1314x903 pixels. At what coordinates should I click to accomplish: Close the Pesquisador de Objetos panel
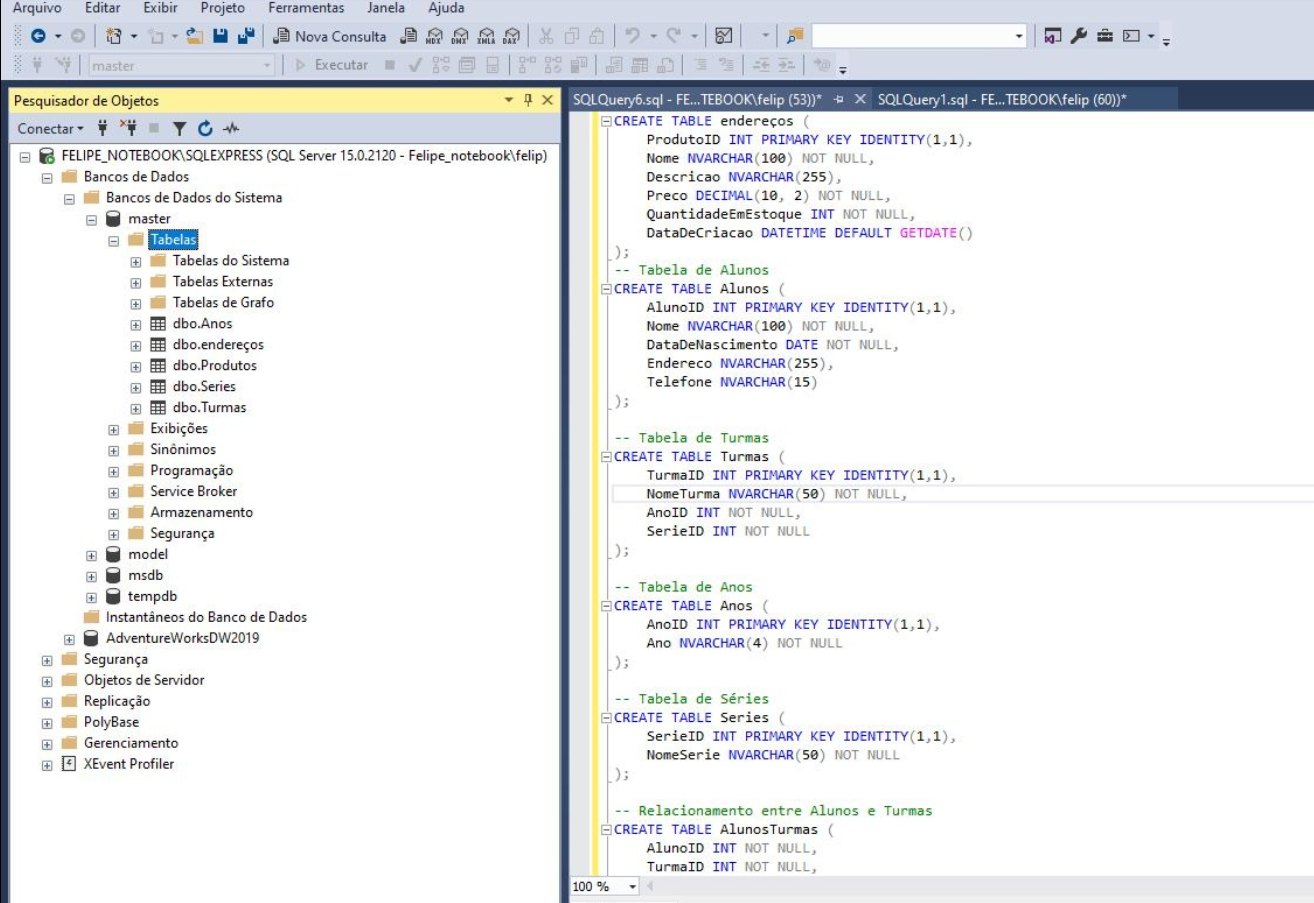(547, 100)
